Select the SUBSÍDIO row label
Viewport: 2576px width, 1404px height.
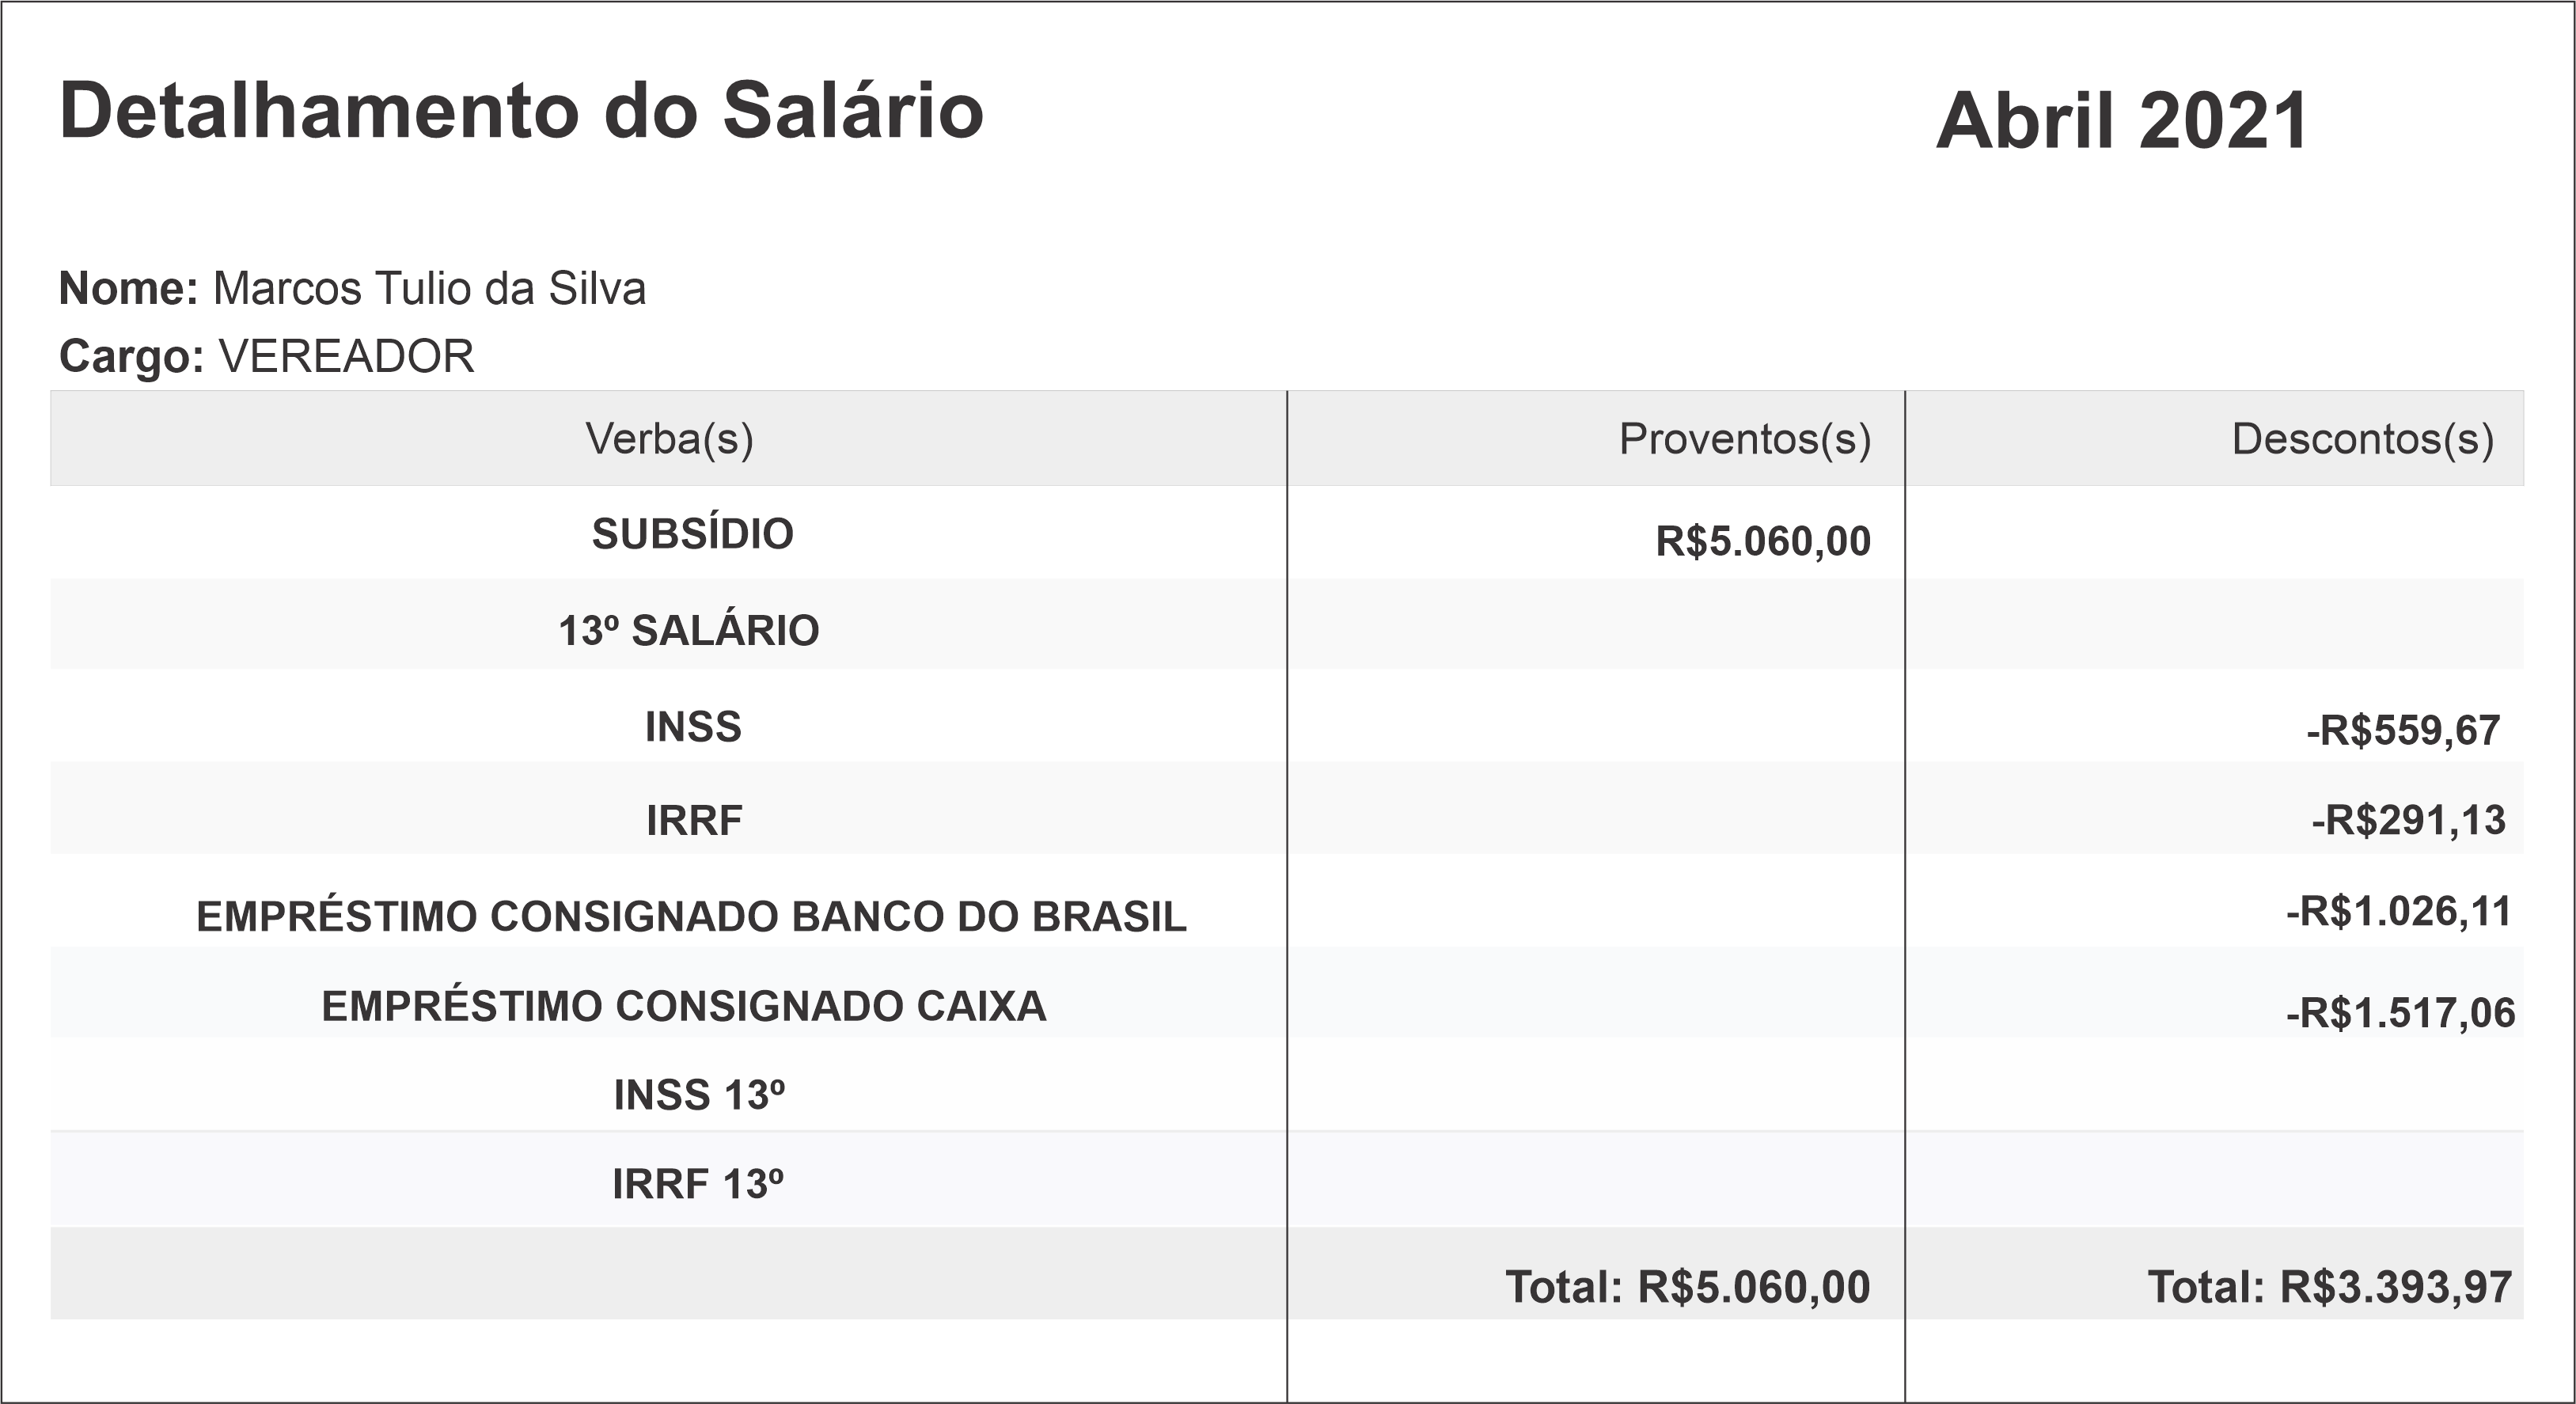[x=692, y=534]
